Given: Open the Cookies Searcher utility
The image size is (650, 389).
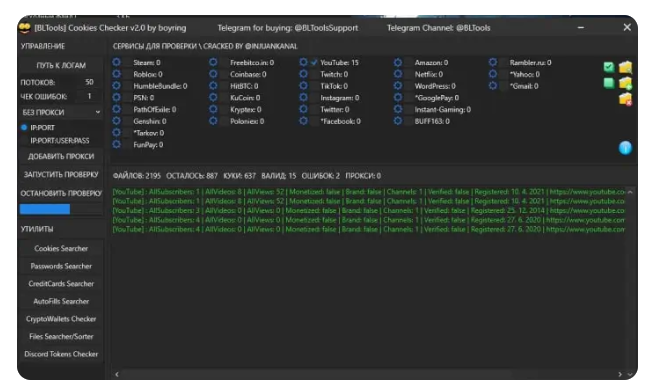Looking at the screenshot, I should tap(61, 248).
